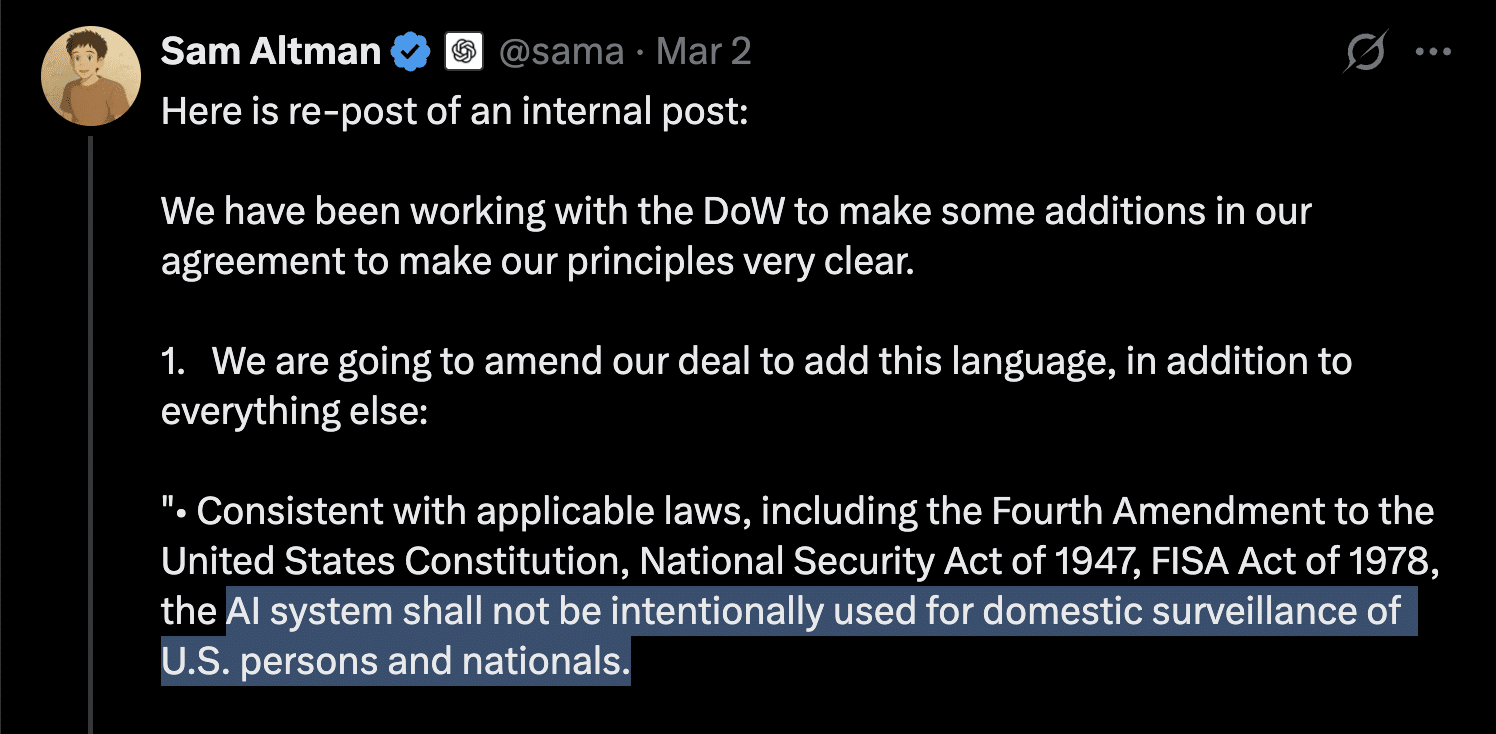
Task: Click the 'everything else:' line
Action: click(x=294, y=411)
